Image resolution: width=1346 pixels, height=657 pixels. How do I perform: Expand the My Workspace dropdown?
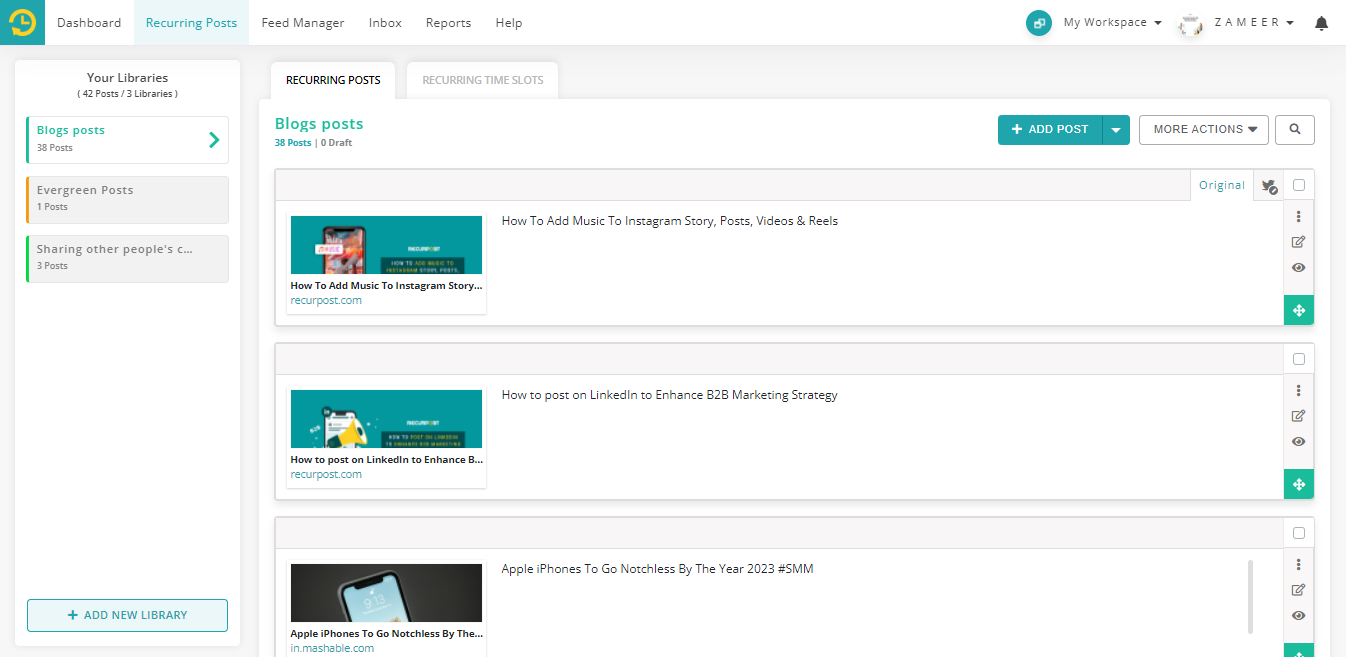tap(1112, 23)
